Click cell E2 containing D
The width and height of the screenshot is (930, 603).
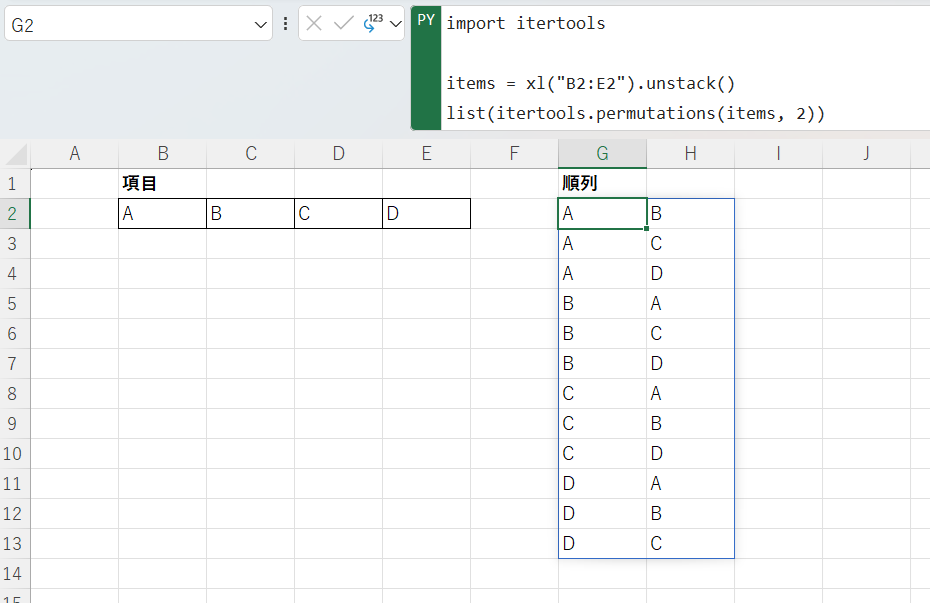(426, 213)
